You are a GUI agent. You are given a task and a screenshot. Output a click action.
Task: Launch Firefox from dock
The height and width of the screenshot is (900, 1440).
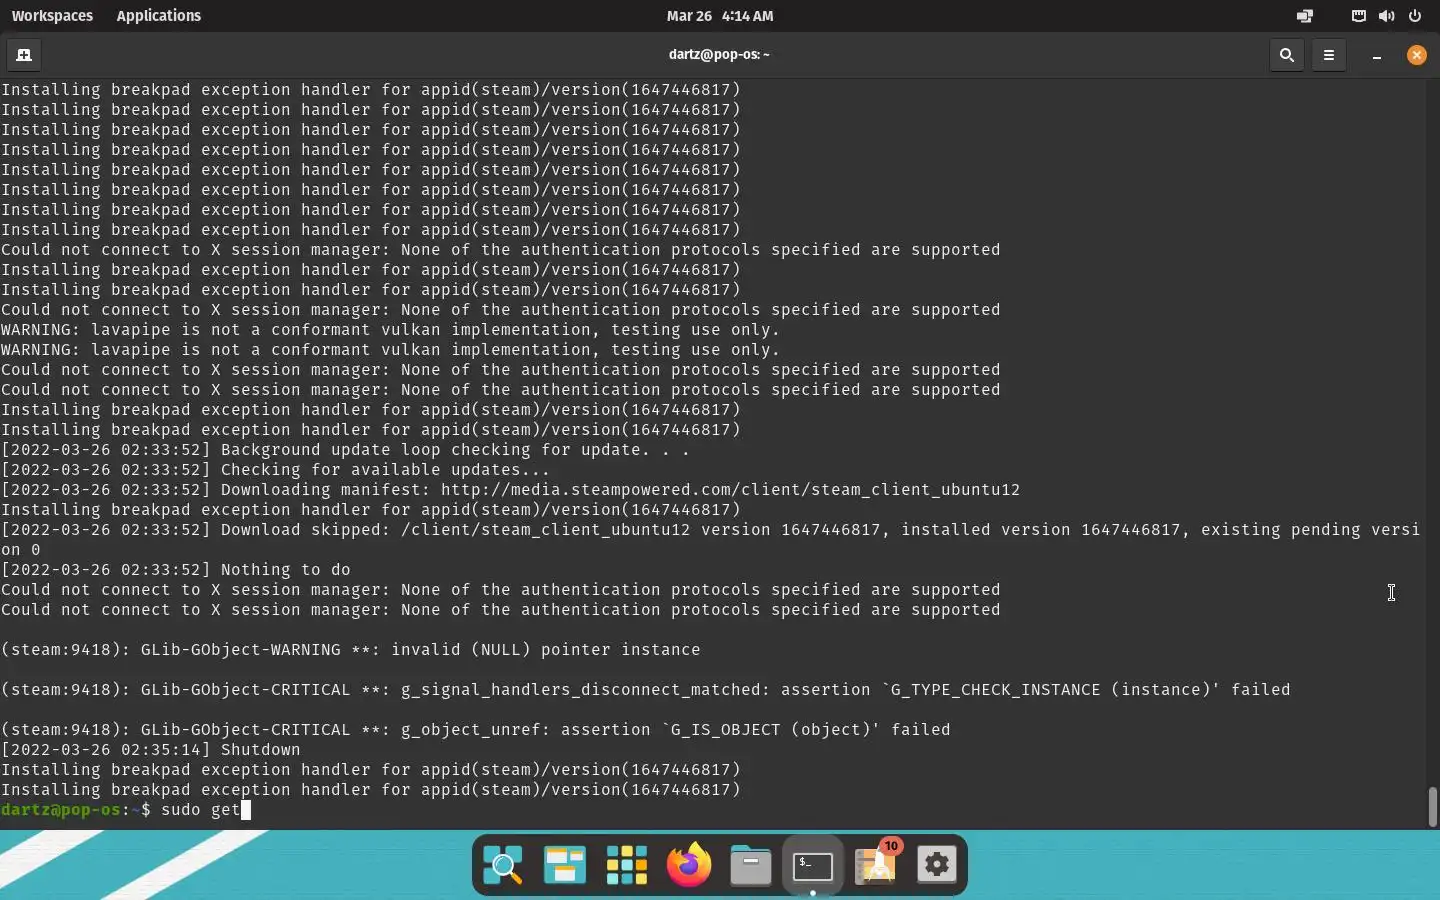click(689, 865)
